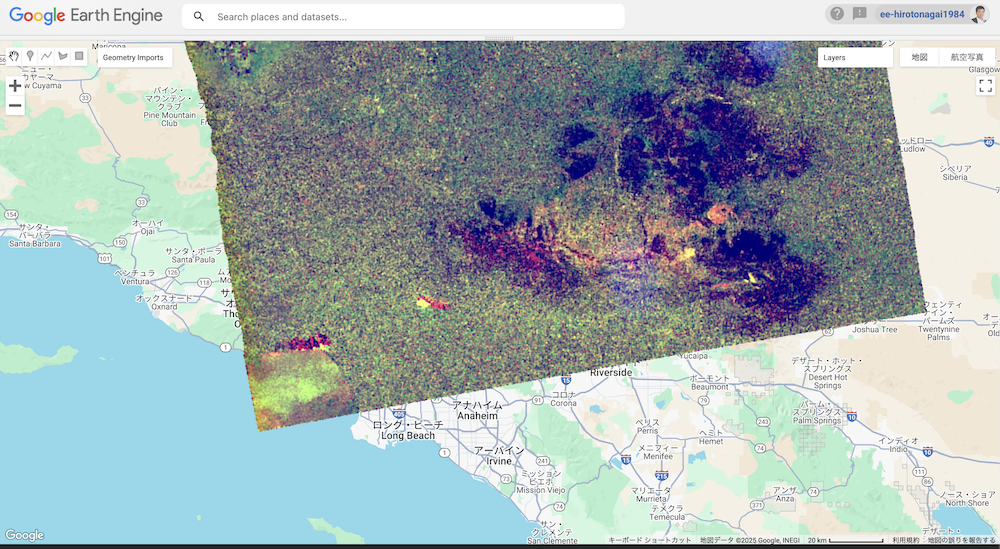
Task: Select the draw rectangle tool
Action: 79,56
